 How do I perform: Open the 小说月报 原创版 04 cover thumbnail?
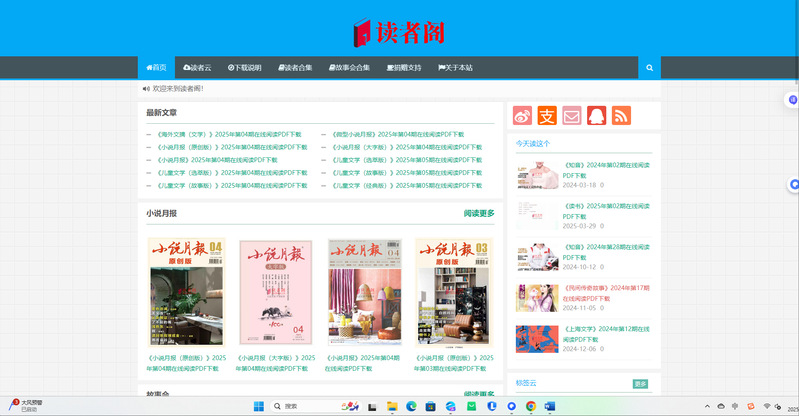tap(187, 292)
